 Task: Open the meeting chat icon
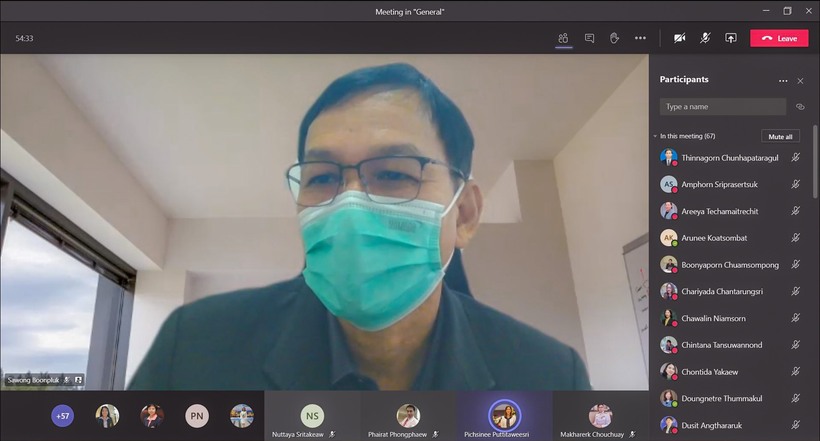coord(589,38)
